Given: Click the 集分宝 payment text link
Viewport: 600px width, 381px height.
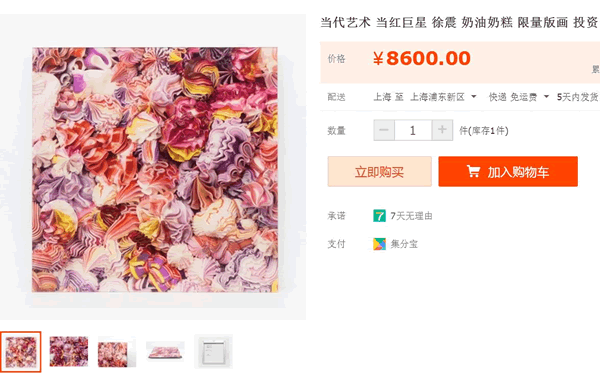Looking at the screenshot, I should pos(404,244).
